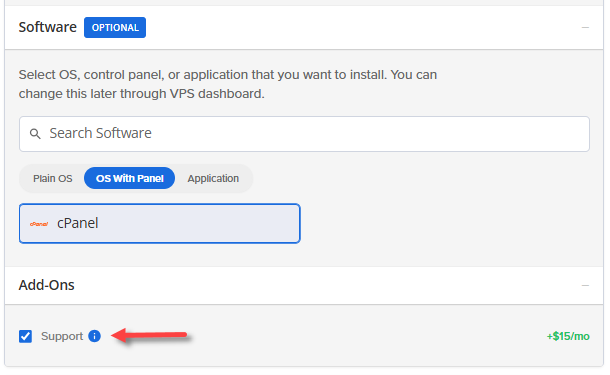Collapse the Software section
Image resolution: width=610 pixels, height=375 pixels.
585,28
